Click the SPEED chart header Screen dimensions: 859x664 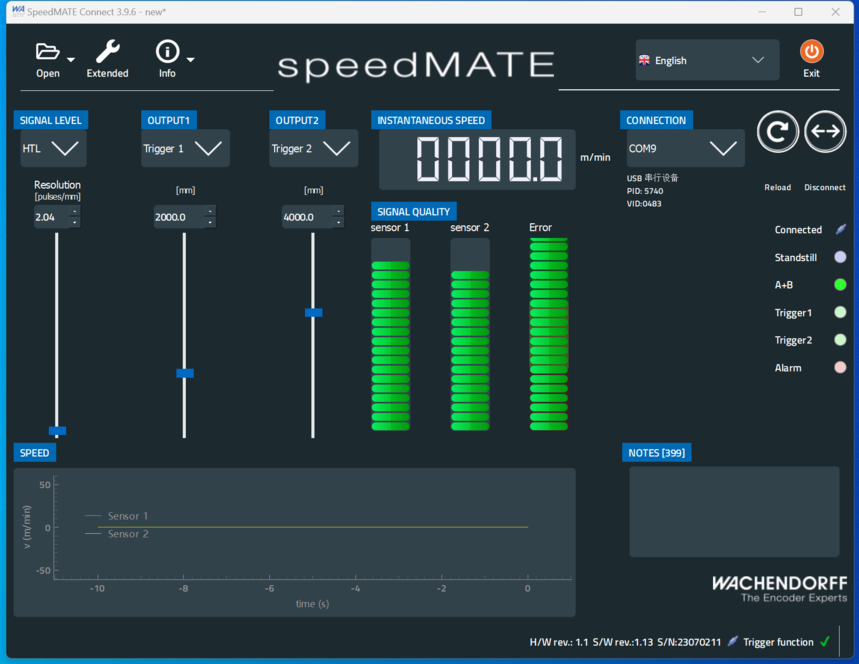[35, 453]
